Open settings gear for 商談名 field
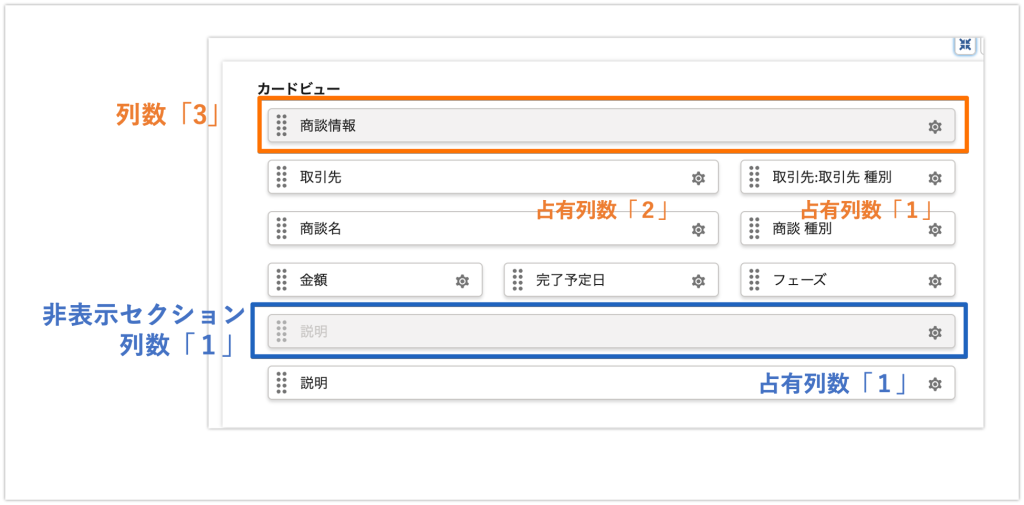This screenshot has height=505, width=1024. pos(698,230)
